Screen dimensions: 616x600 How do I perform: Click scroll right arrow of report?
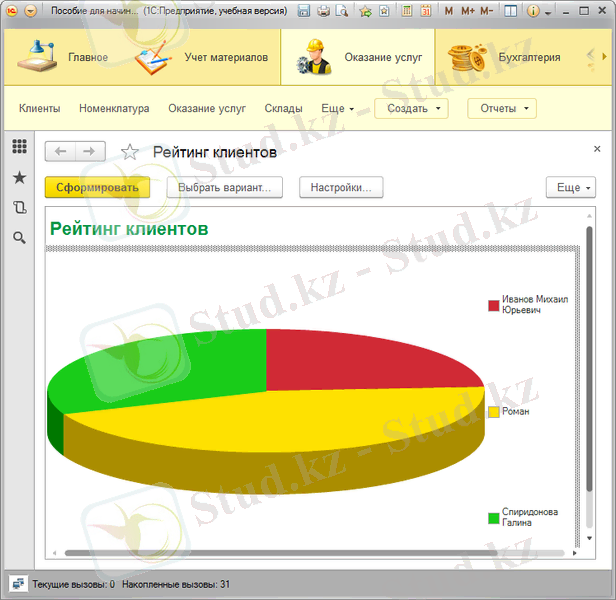click(575, 553)
